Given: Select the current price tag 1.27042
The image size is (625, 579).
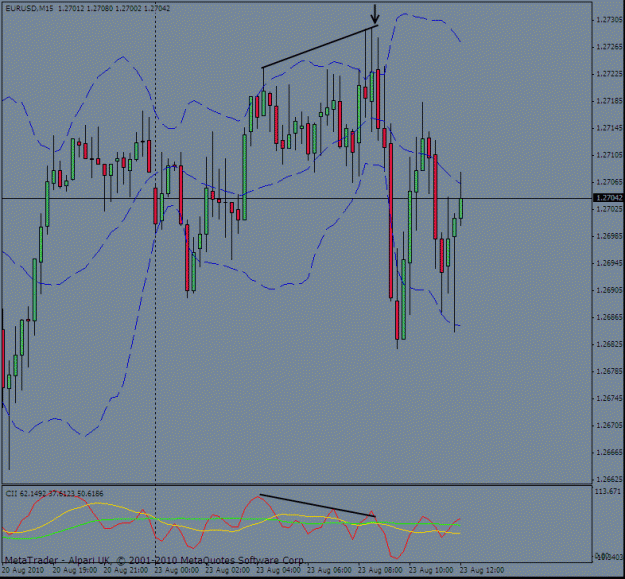Looking at the screenshot, I should (x=609, y=198).
